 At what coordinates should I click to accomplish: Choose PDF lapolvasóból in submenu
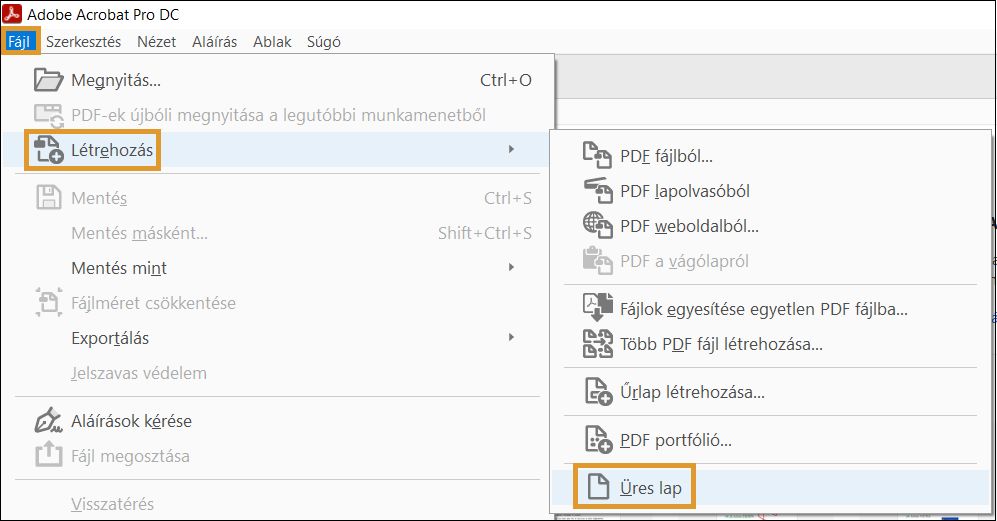(771, 191)
